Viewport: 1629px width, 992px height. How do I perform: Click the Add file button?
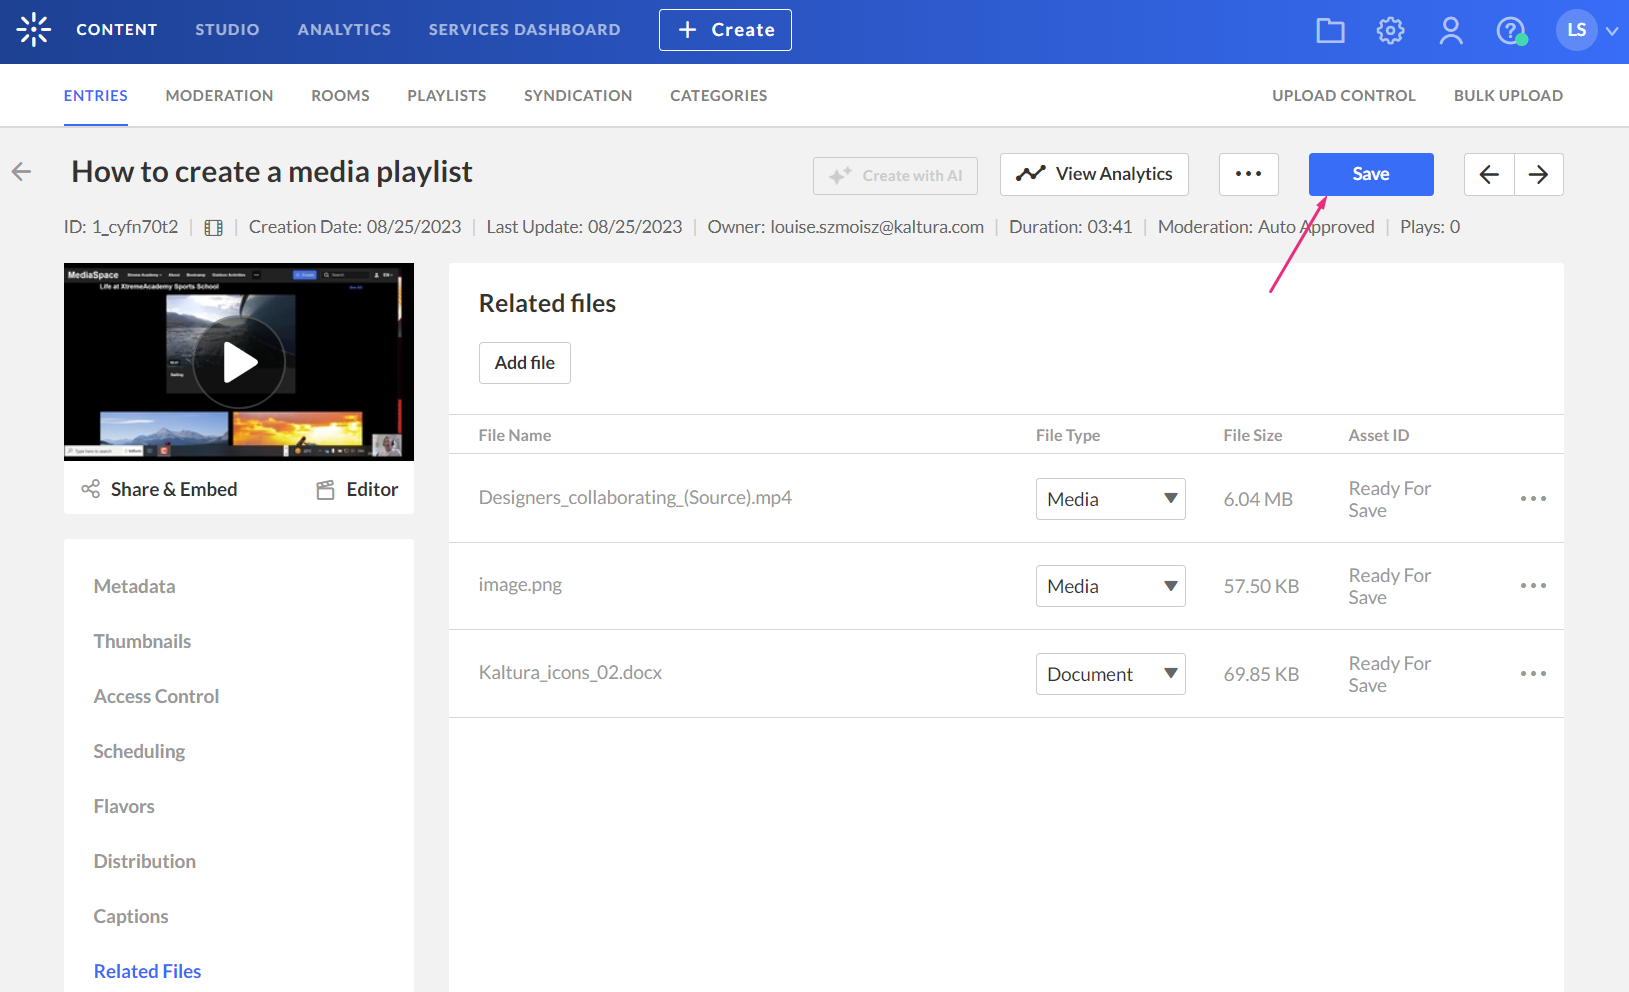(524, 363)
